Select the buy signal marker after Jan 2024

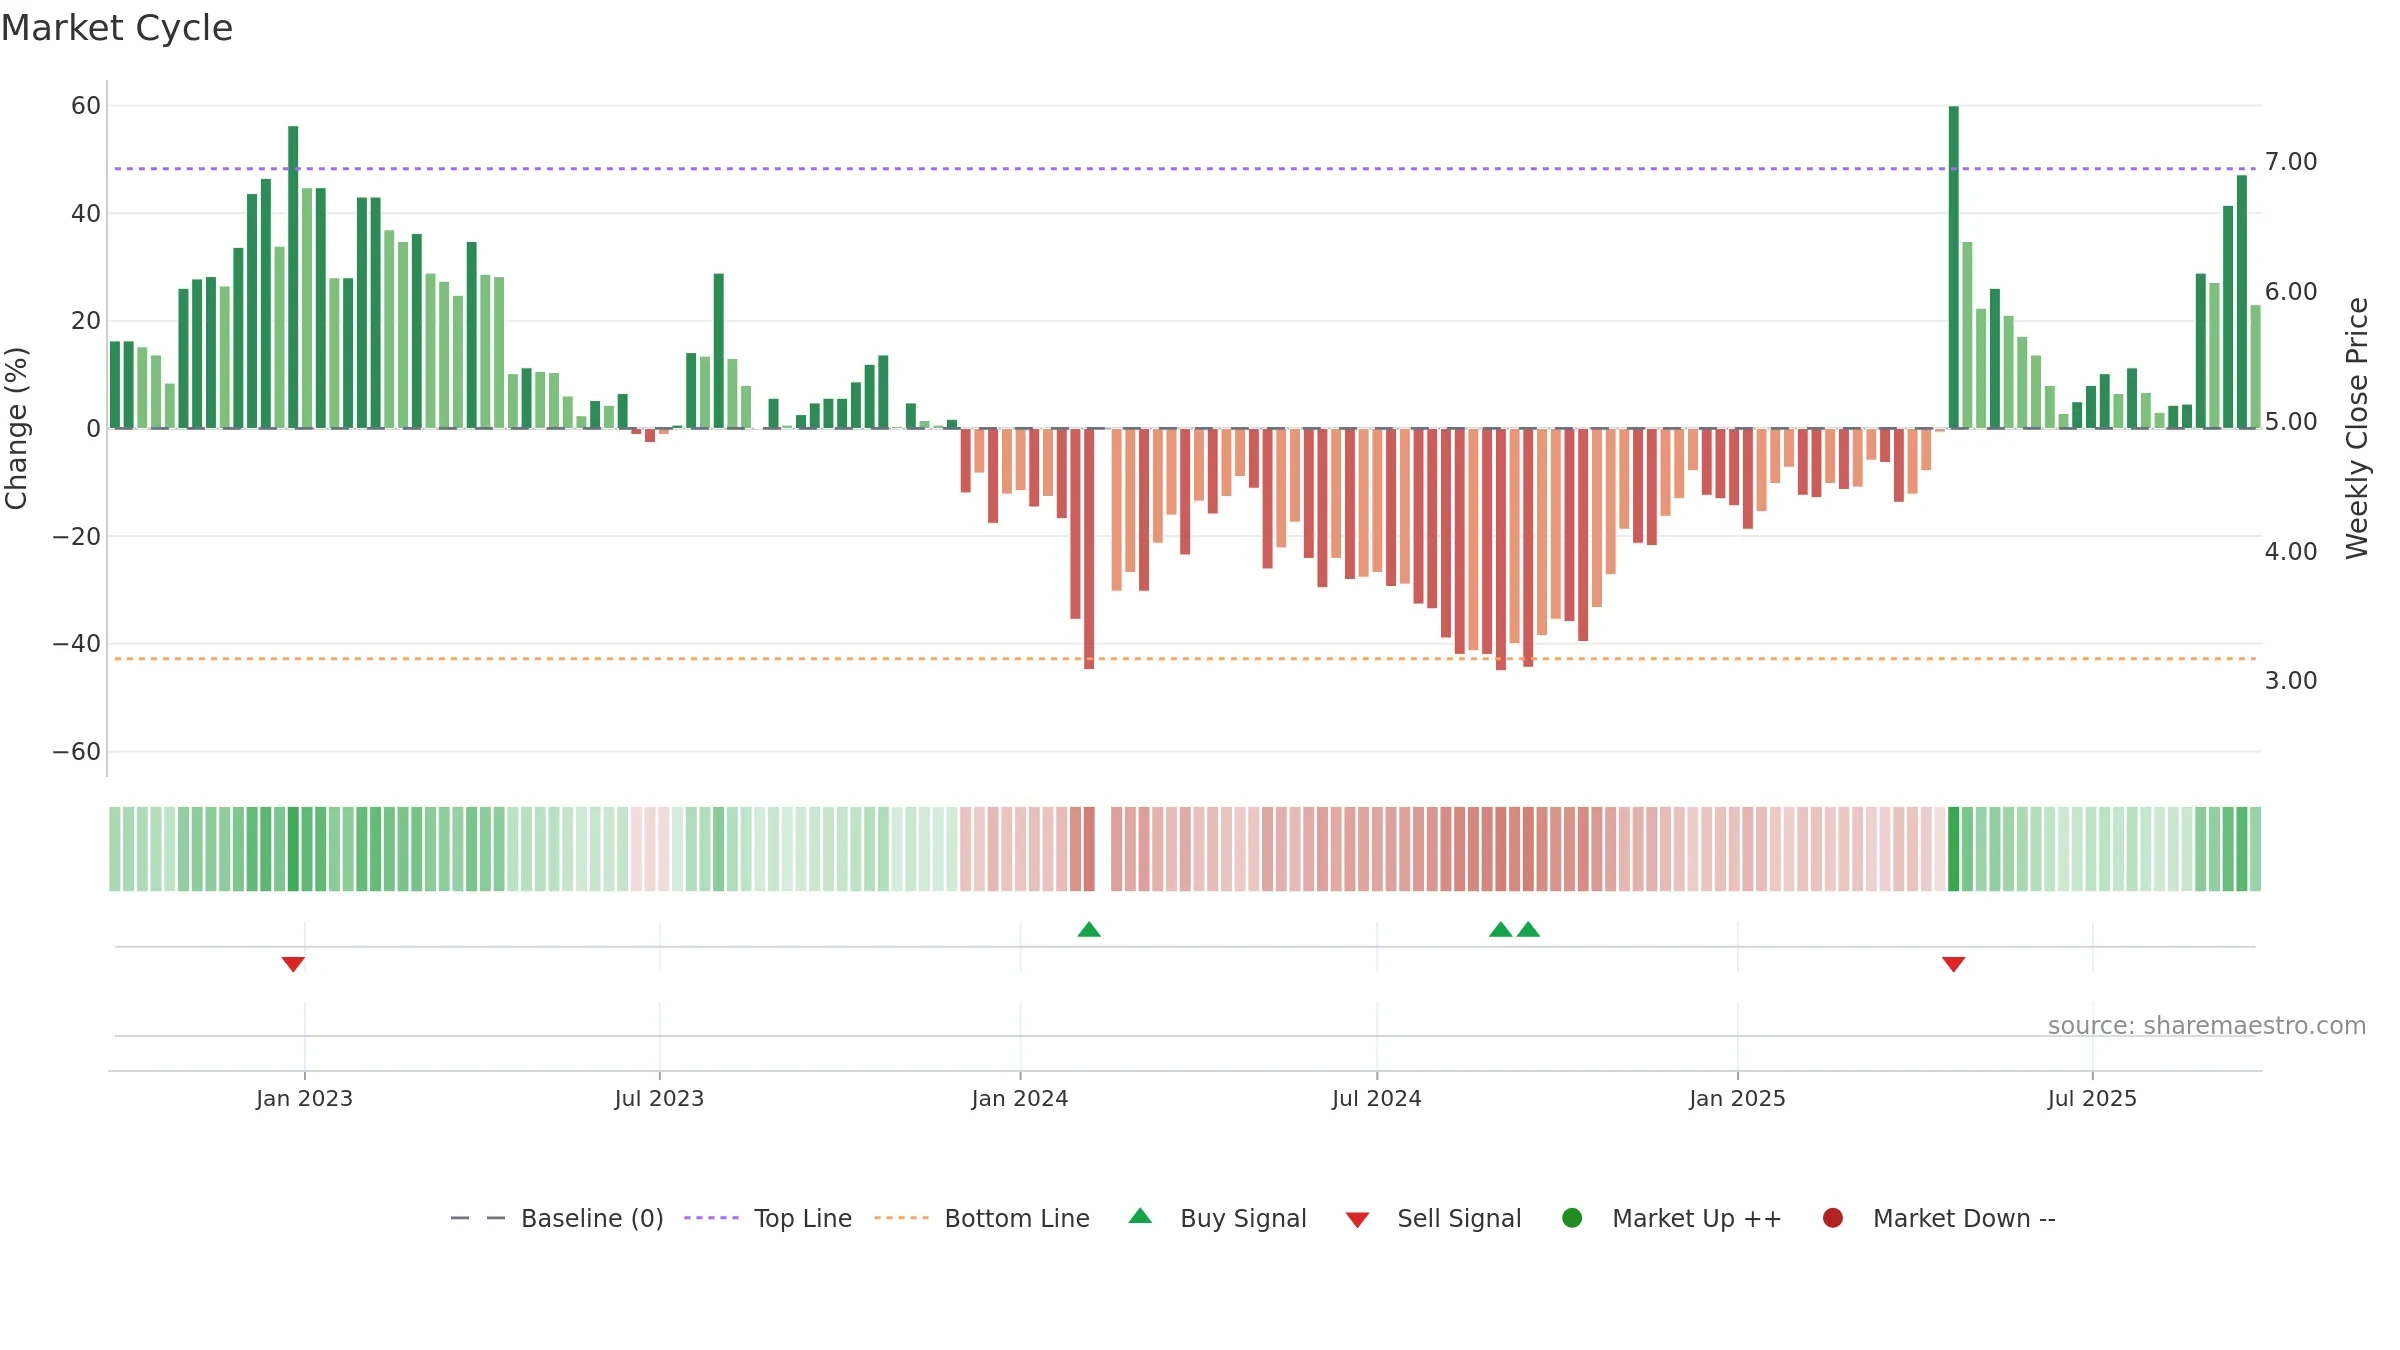pos(1089,929)
